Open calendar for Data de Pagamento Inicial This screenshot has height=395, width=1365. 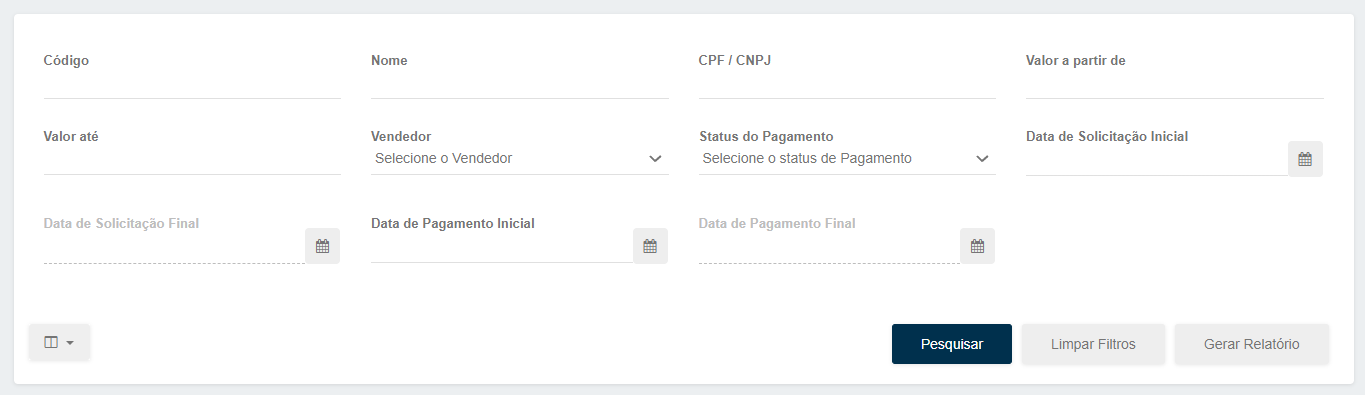pyautogui.click(x=650, y=246)
